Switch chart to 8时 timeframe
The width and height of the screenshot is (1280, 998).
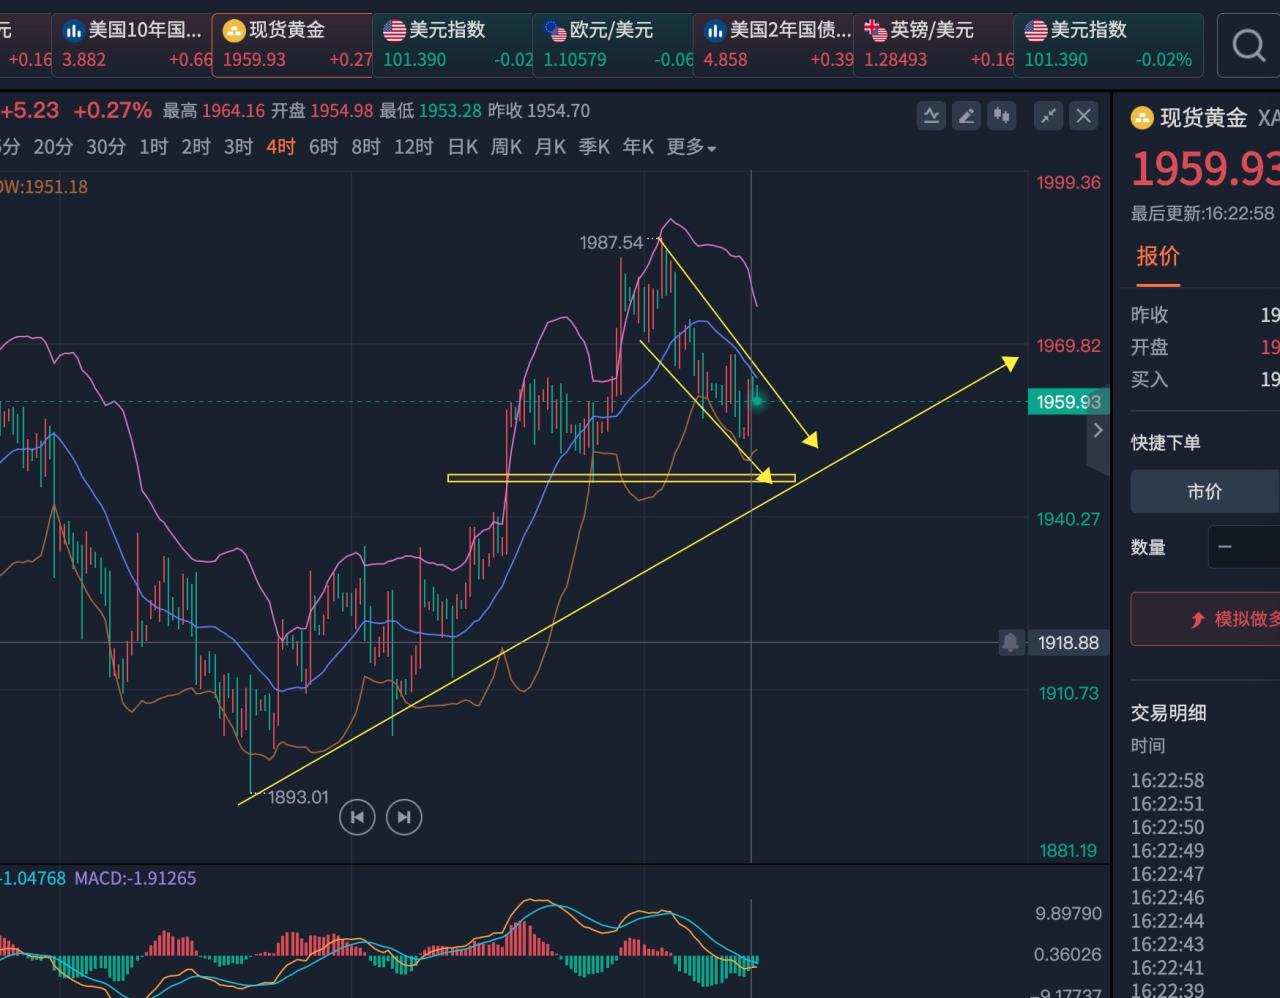366,147
